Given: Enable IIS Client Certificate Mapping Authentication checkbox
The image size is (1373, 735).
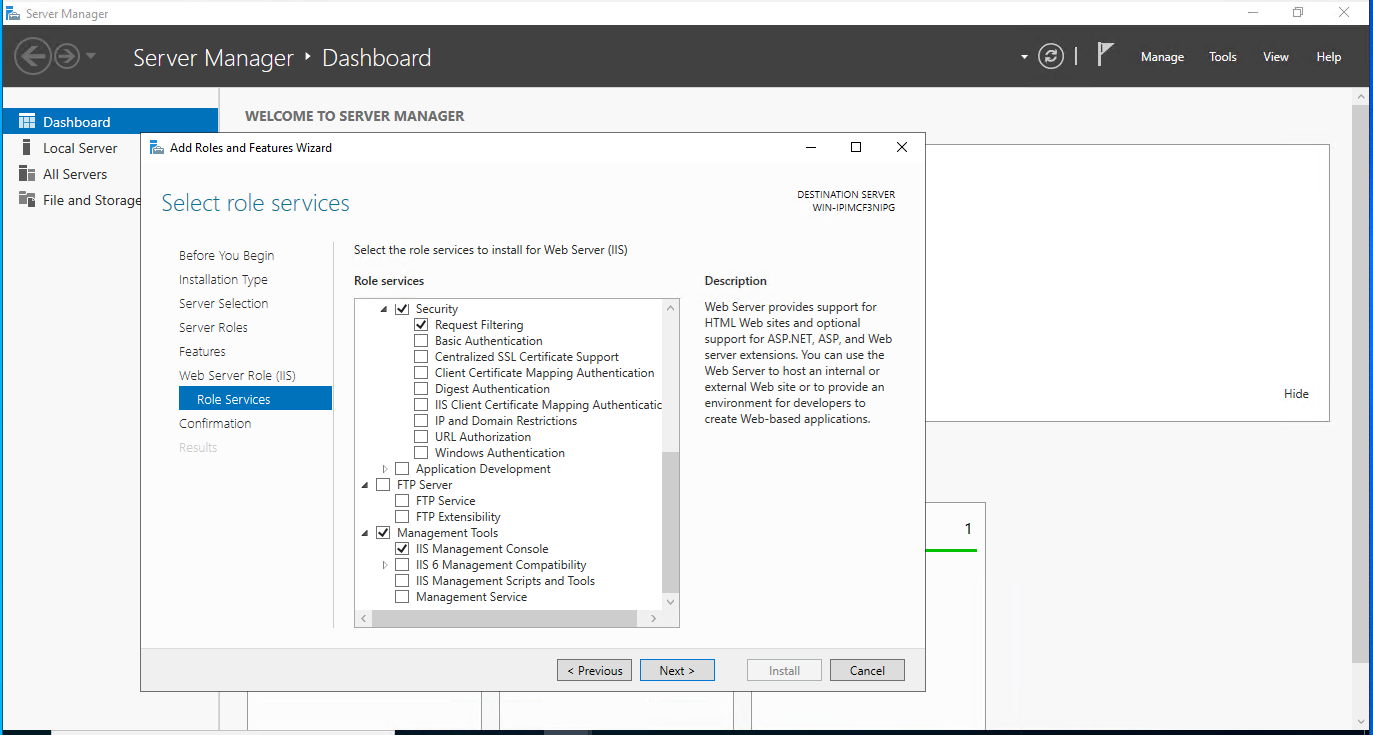Looking at the screenshot, I should 421,405.
